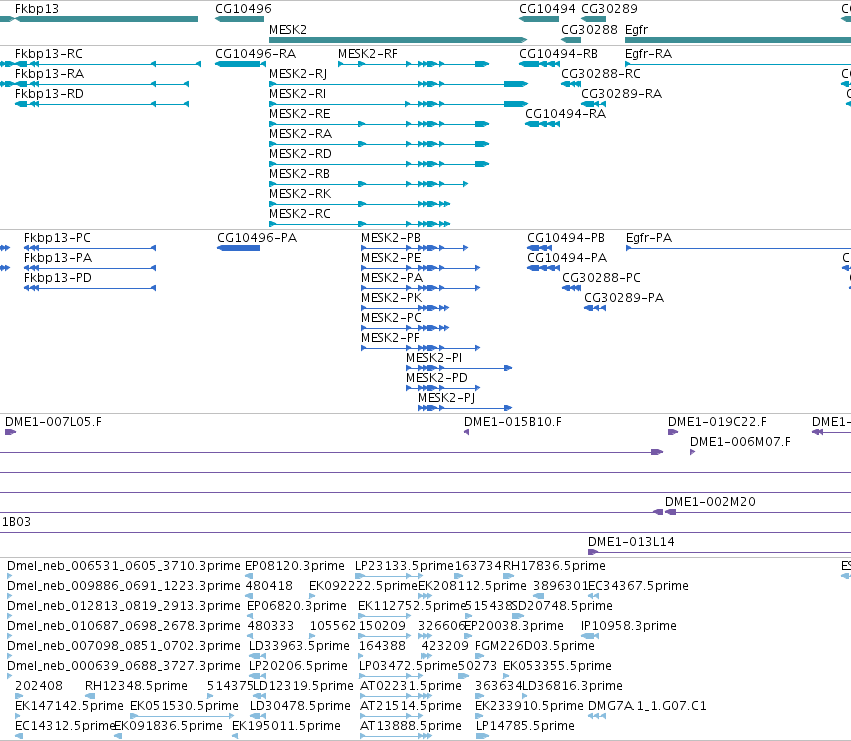Click protein Fkbp13-PD
The width and height of the screenshot is (851, 741).
[58, 278]
